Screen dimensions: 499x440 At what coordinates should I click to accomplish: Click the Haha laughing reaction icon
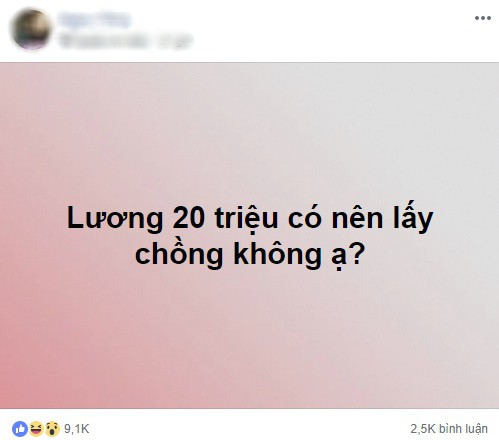point(36,429)
